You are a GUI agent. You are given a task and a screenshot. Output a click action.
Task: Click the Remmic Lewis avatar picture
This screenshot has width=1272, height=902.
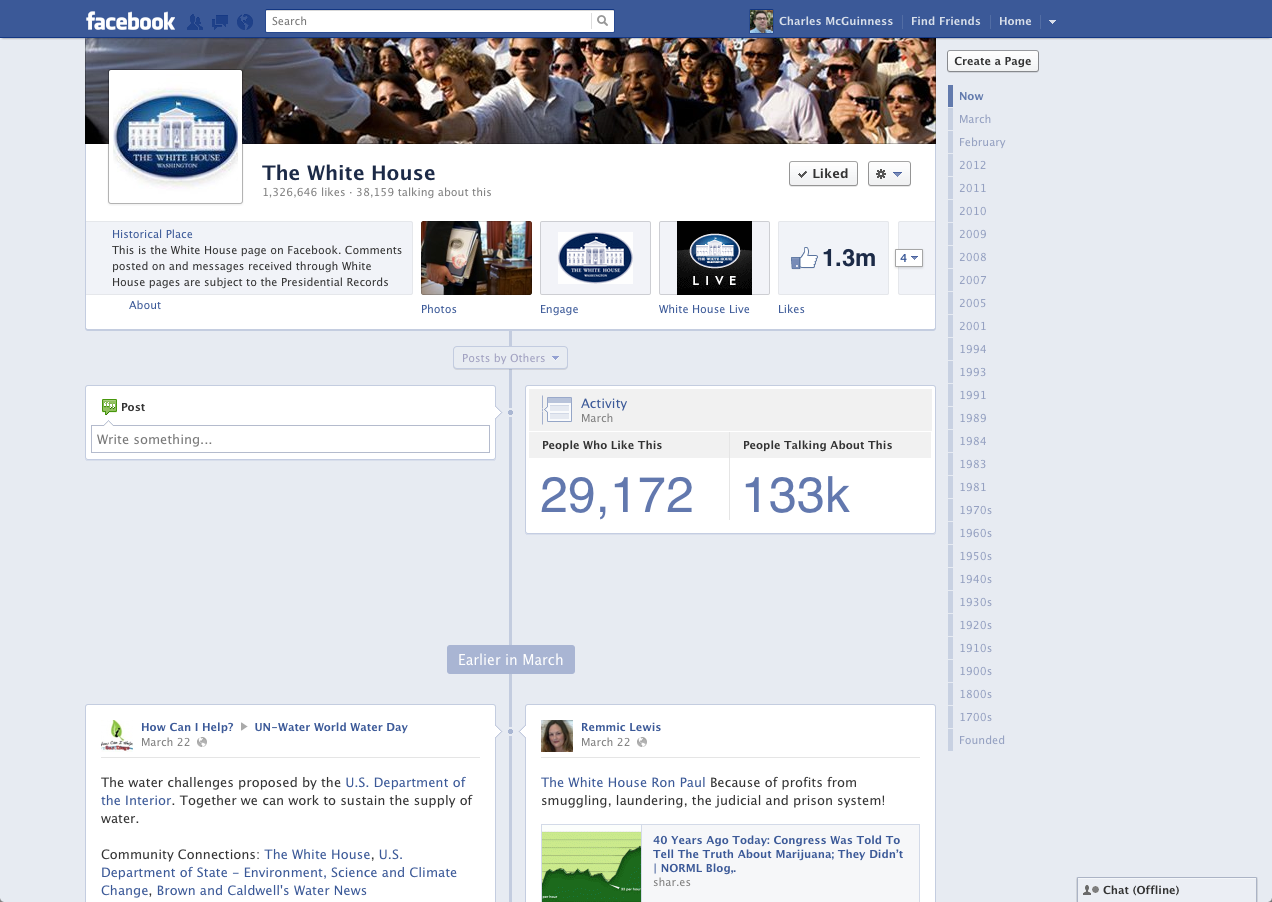point(557,735)
